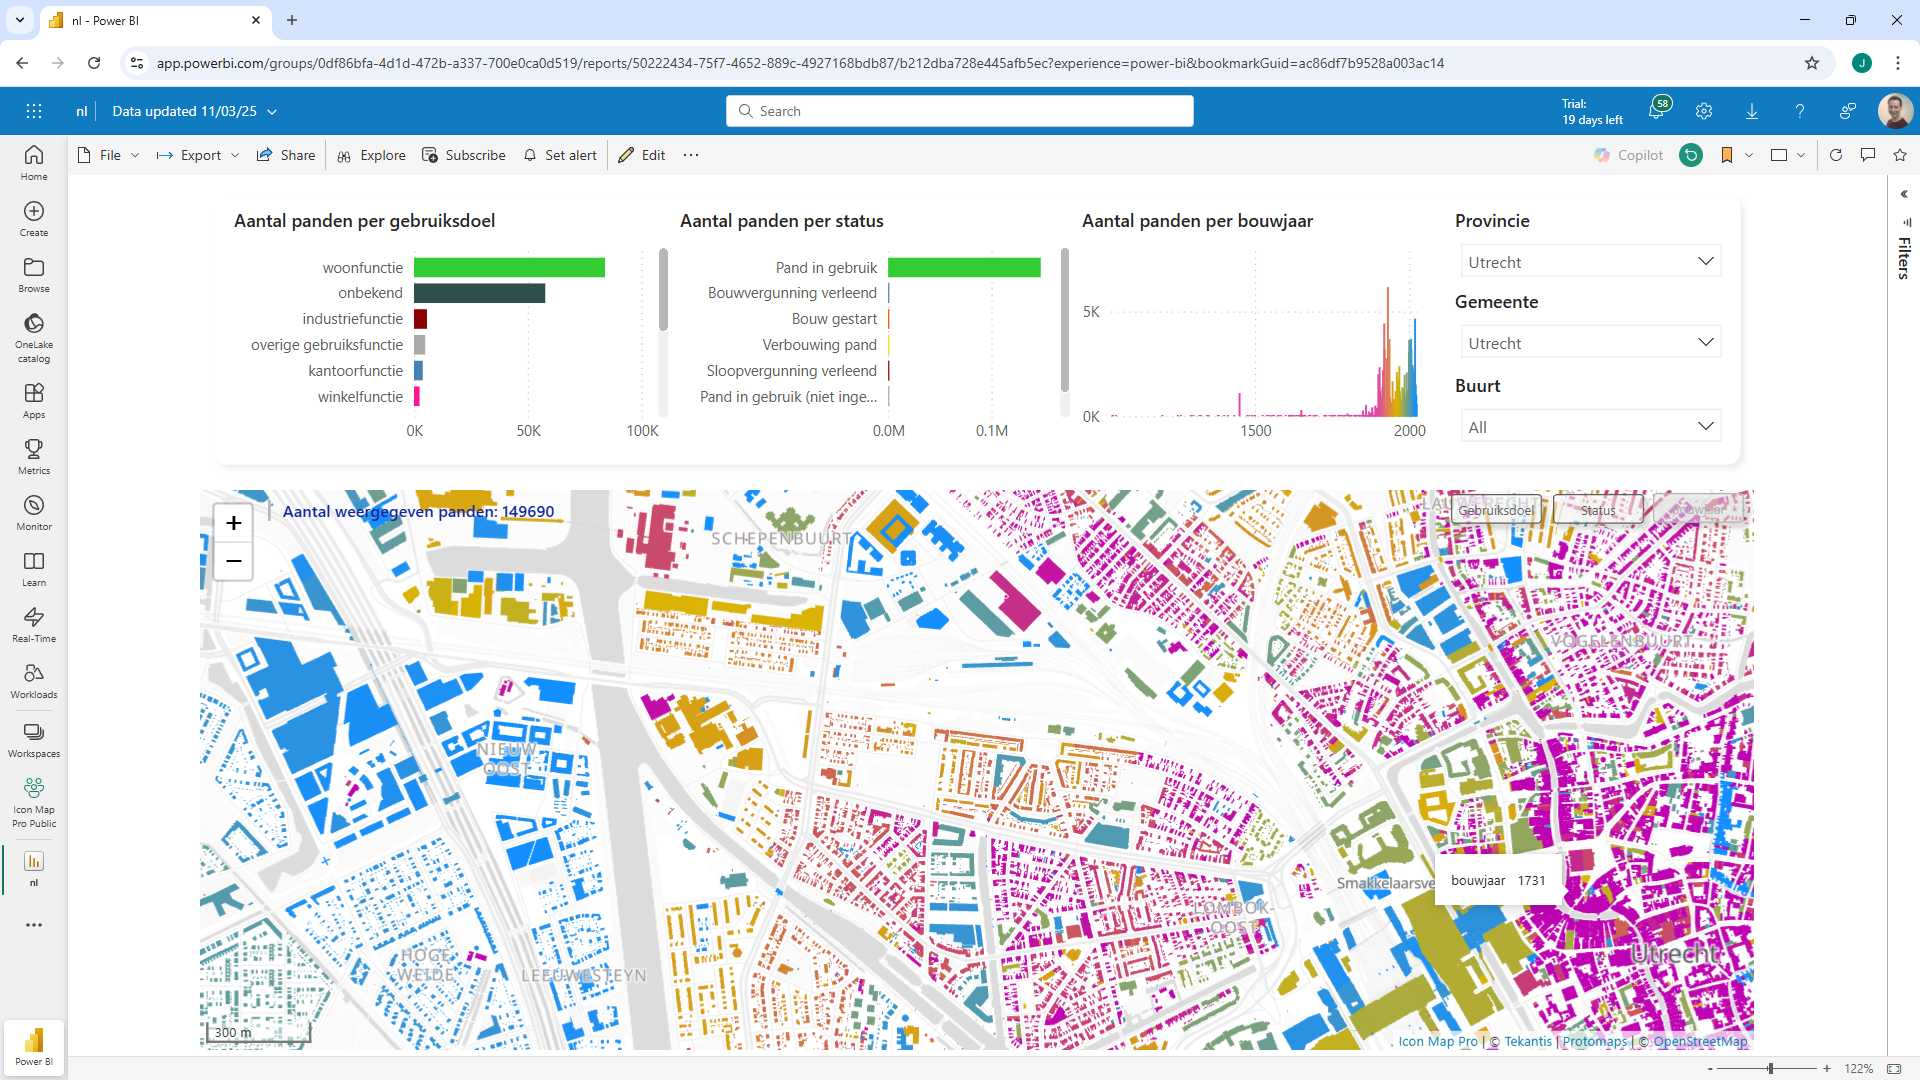Switch map coloring to Status

coord(1598,510)
